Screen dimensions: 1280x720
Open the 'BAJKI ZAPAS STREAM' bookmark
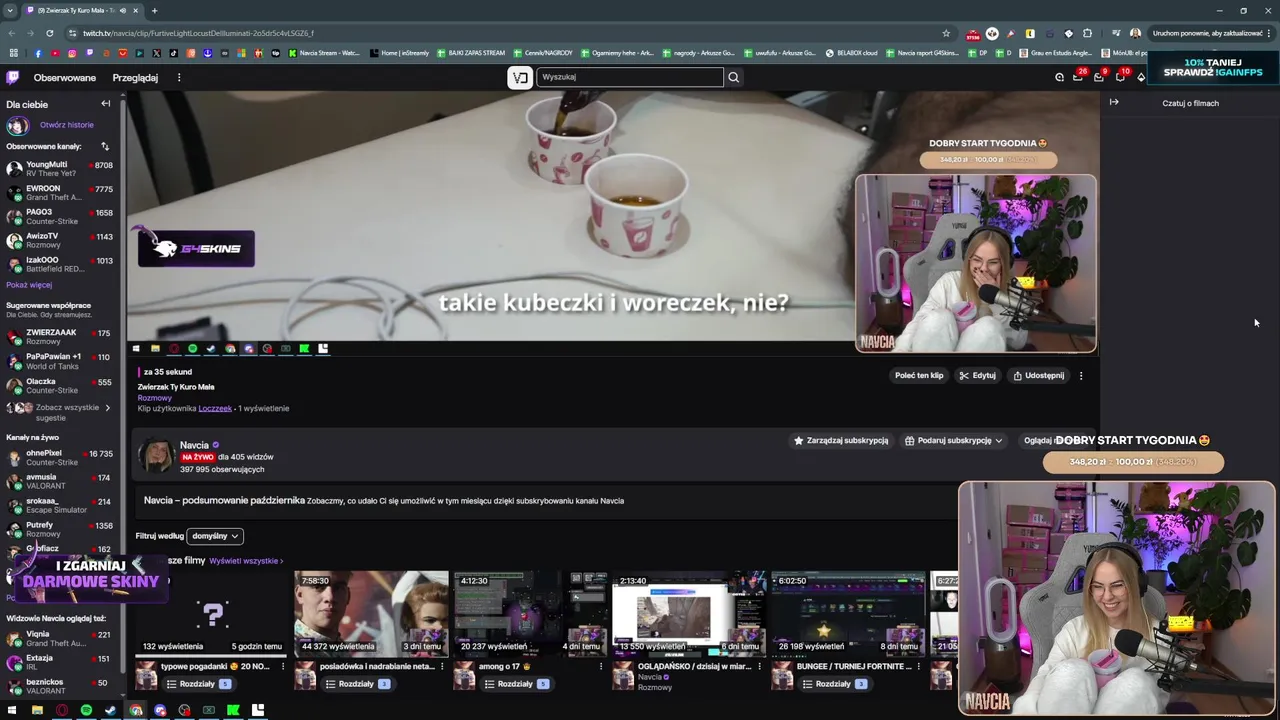(x=470, y=53)
